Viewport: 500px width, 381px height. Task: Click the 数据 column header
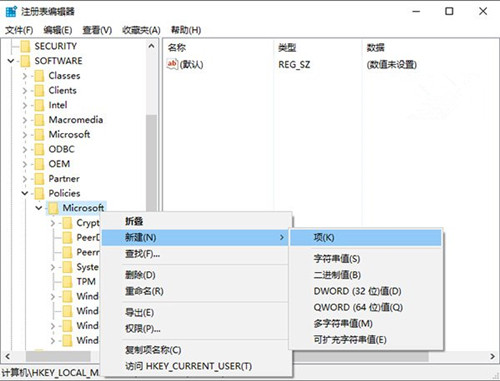click(430, 48)
